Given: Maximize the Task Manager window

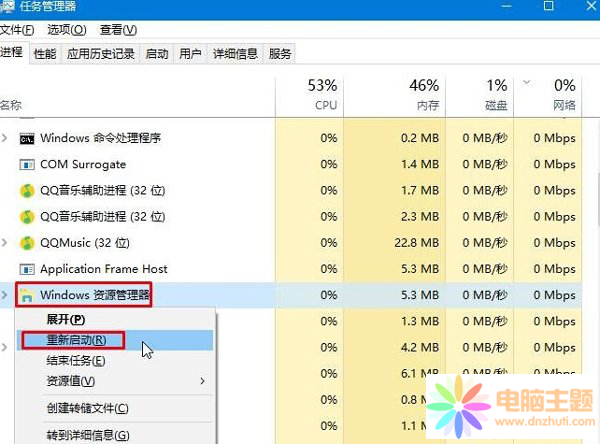Looking at the screenshot, I should coord(548,6).
